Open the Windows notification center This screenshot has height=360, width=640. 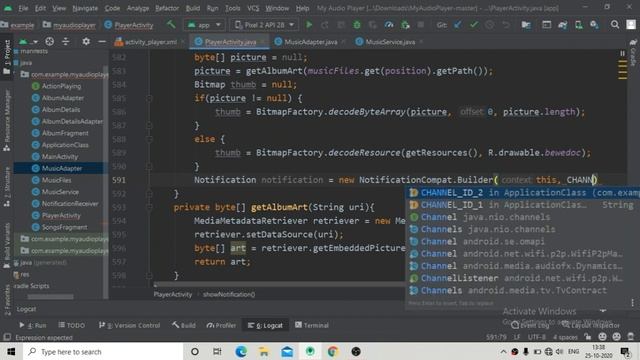tap(625, 351)
